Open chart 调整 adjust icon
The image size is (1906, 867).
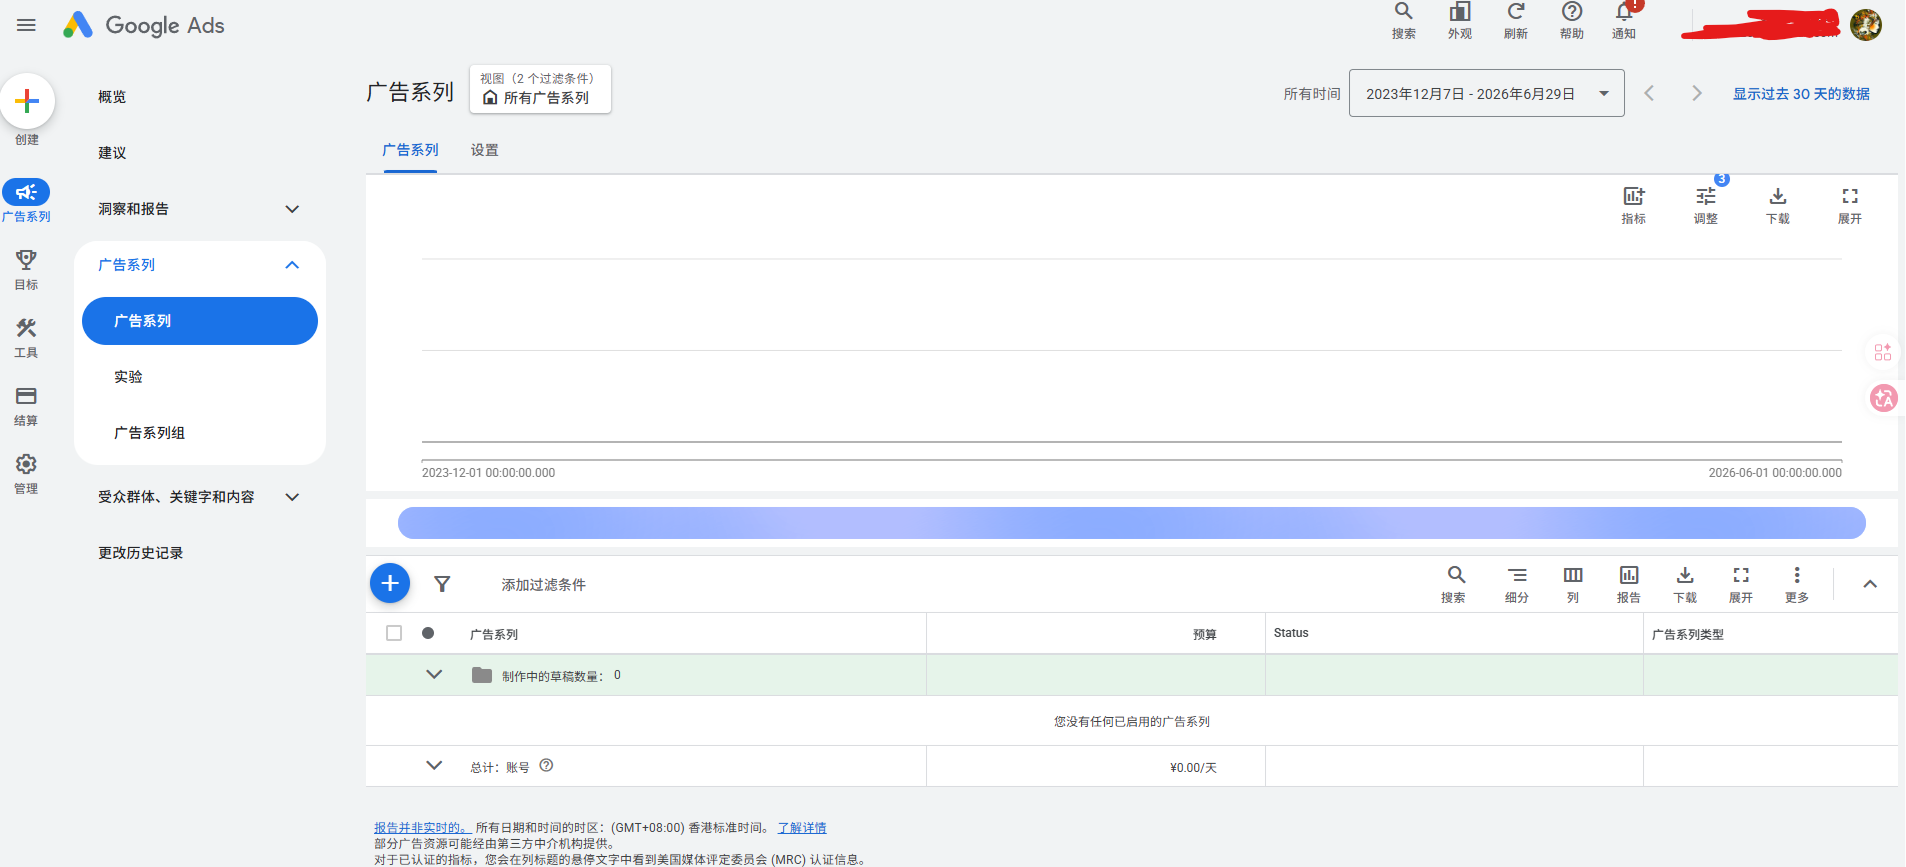coord(1706,204)
